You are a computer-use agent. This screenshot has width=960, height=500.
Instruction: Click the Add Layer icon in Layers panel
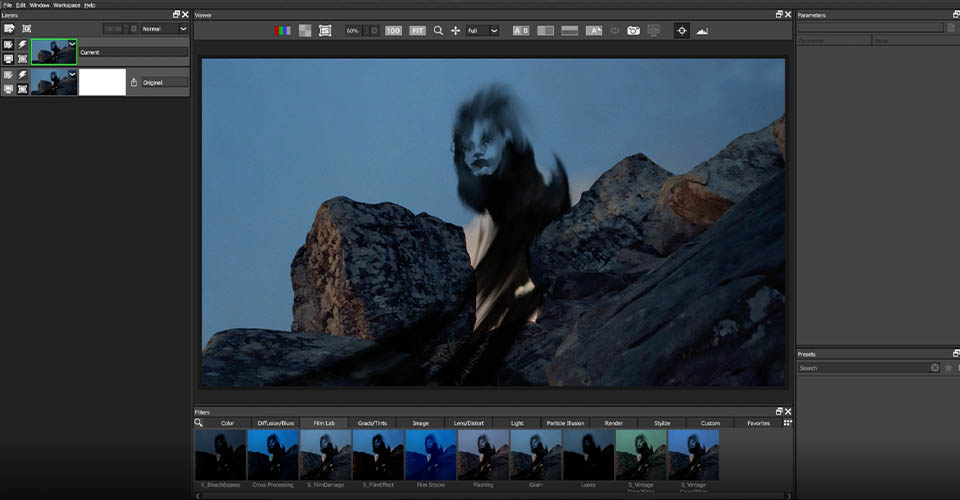pyautogui.click(x=9, y=28)
